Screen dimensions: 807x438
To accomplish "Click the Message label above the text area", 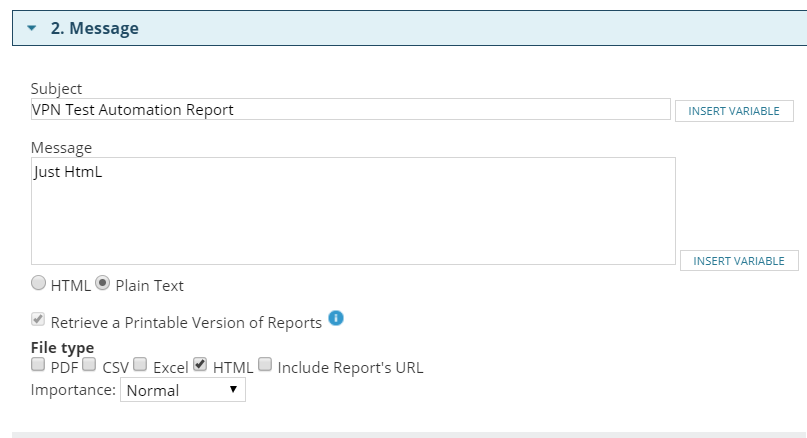I will point(61,148).
